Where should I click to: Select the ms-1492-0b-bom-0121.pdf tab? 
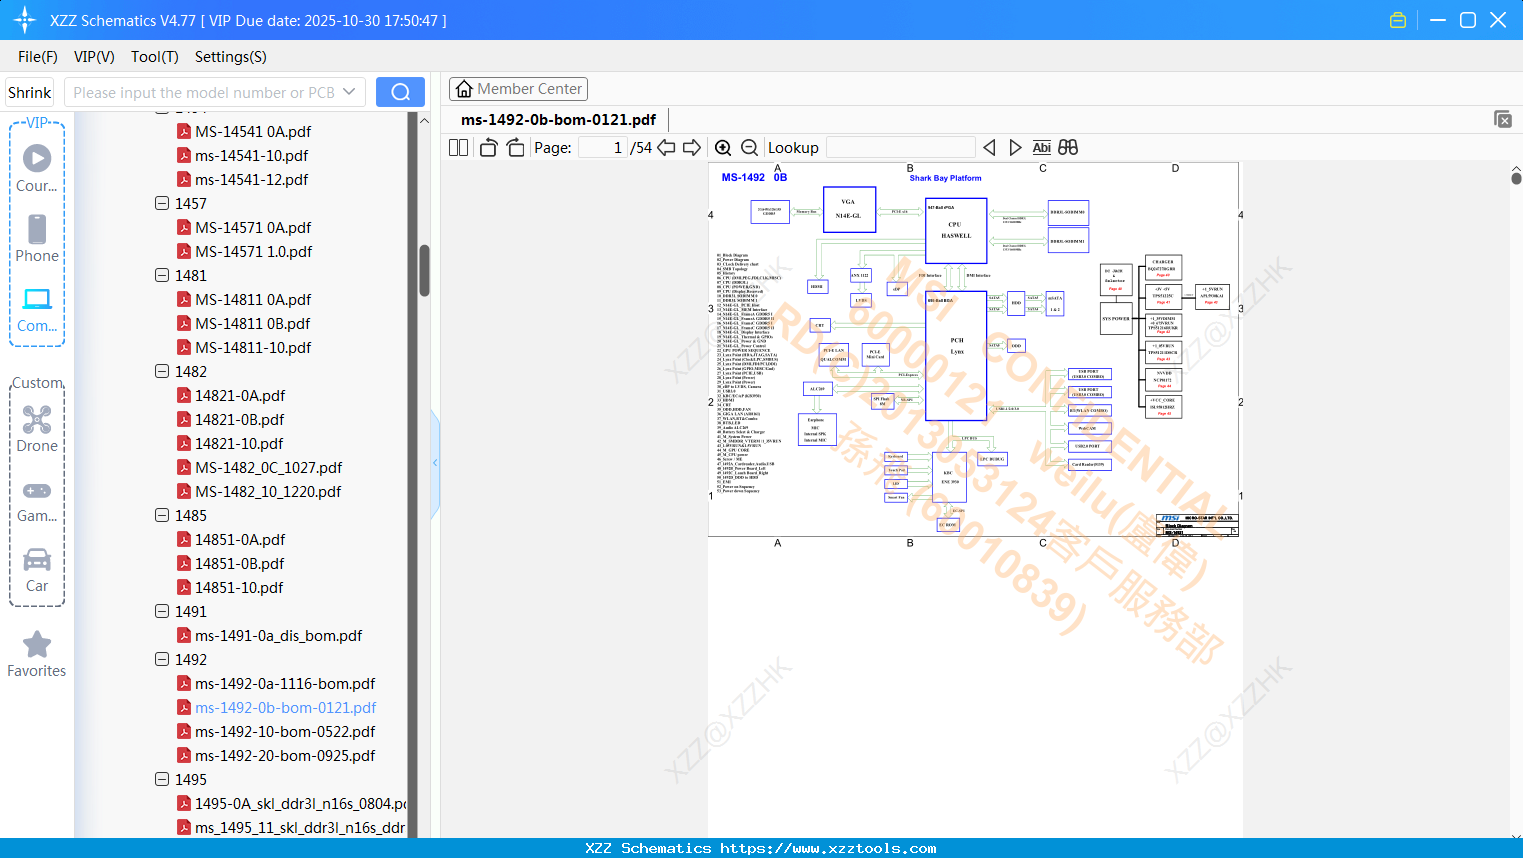[x=558, y=119]
